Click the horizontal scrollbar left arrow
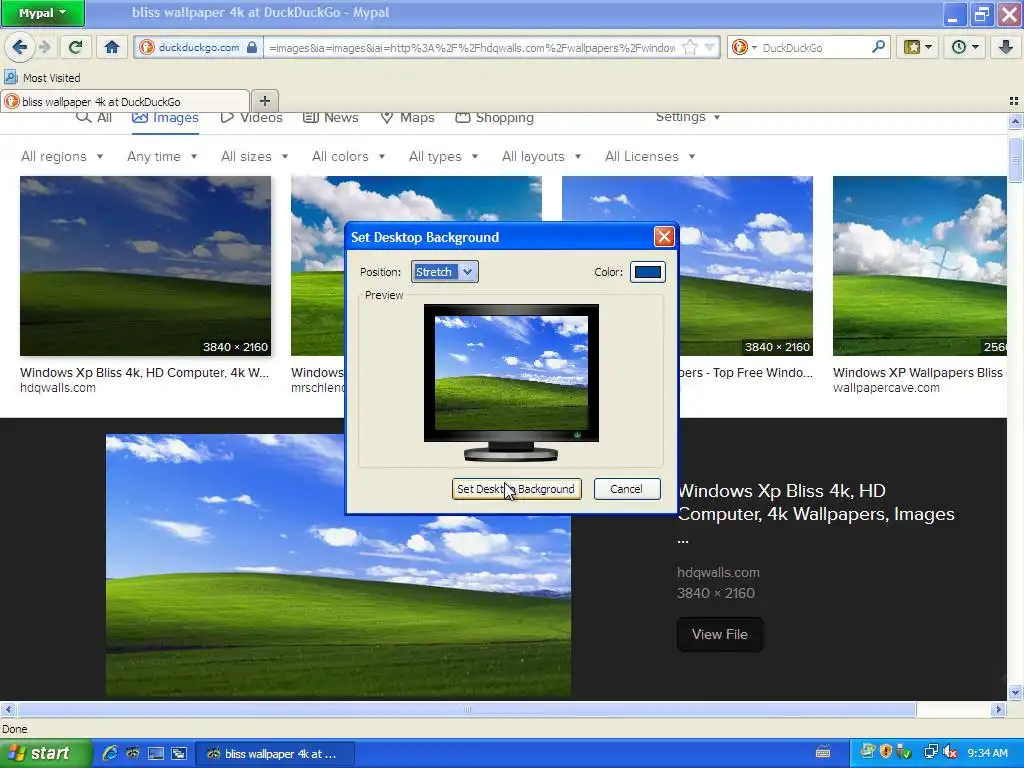The image size is (1024, 768). pyautogui.click(x=8, y=709)
